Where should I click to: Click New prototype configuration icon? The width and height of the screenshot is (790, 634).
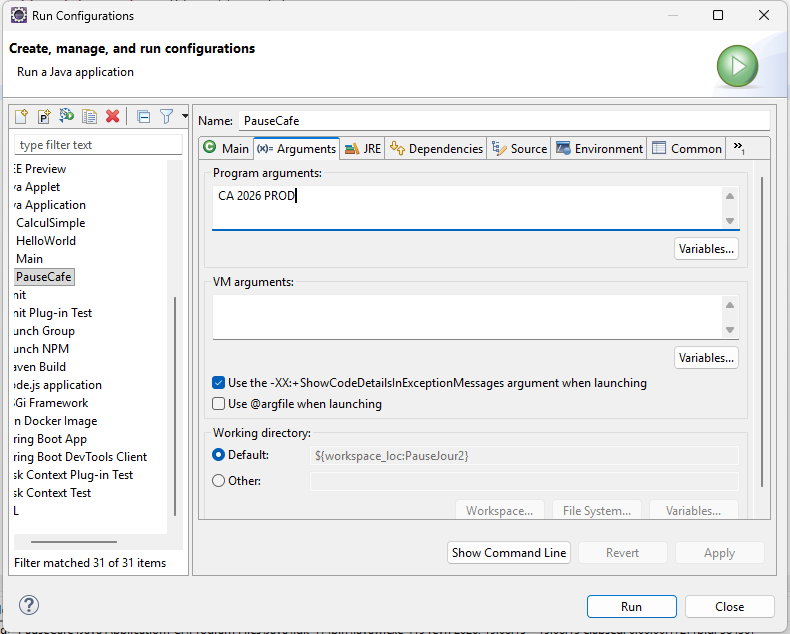coord(43,116)
